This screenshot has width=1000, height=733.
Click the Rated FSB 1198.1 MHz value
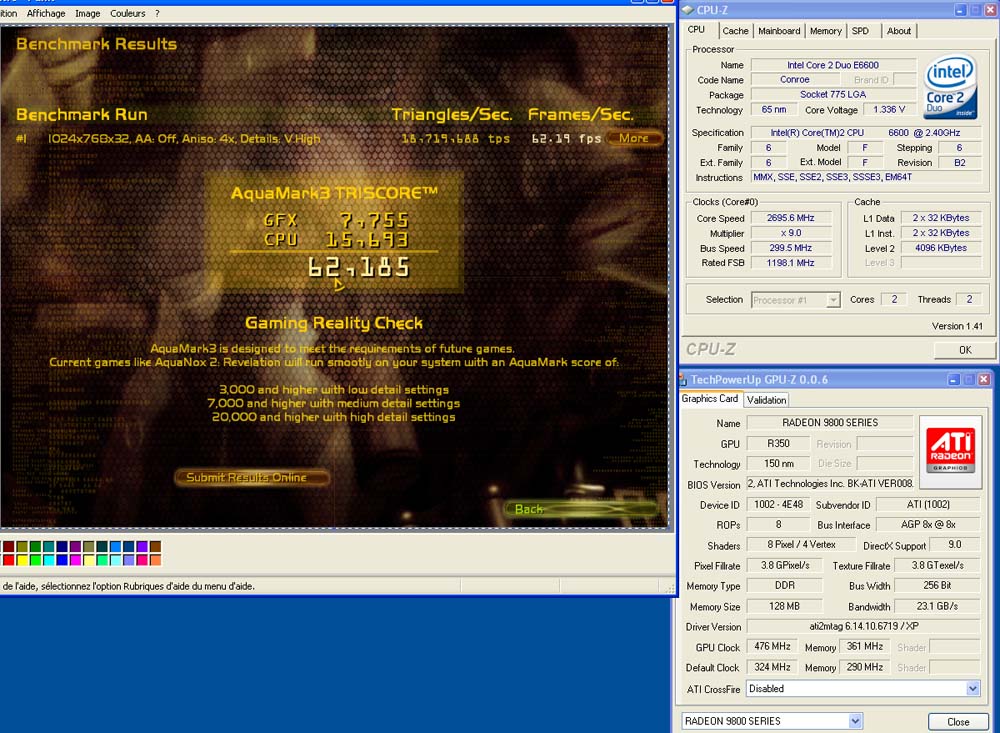point(791,263)
